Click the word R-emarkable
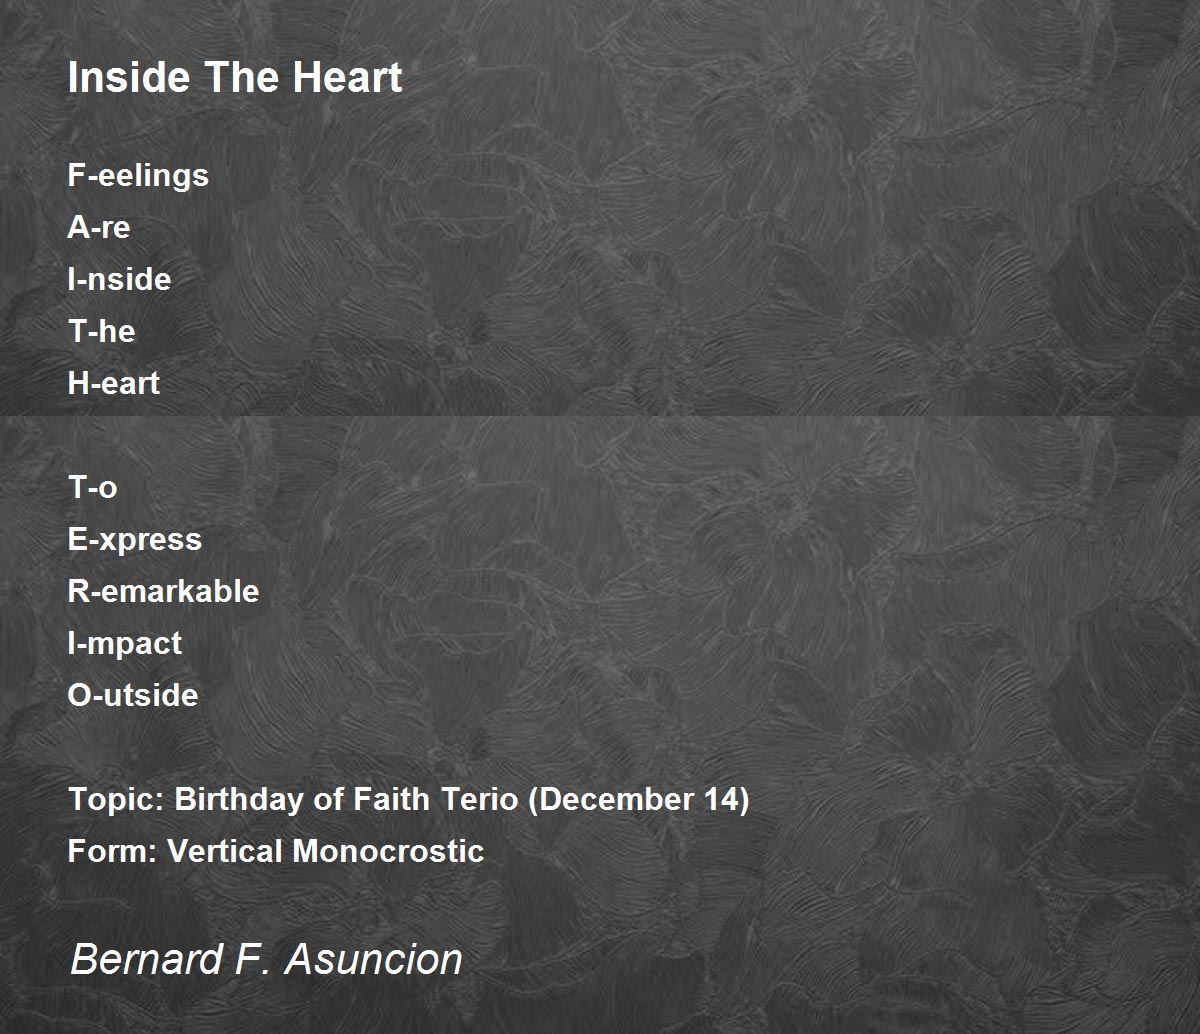The width and height of the screenshot is (1200, 1034). point(163,591)
